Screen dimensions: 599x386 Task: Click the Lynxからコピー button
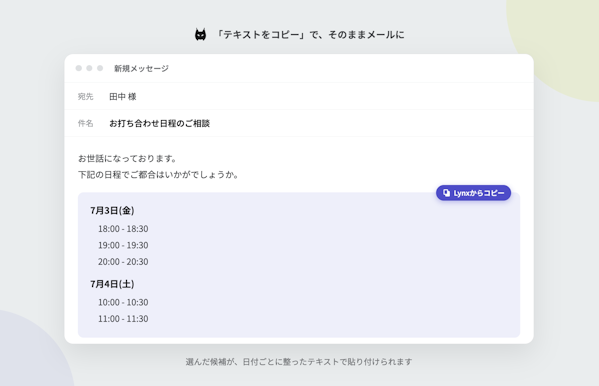(473, 193)
